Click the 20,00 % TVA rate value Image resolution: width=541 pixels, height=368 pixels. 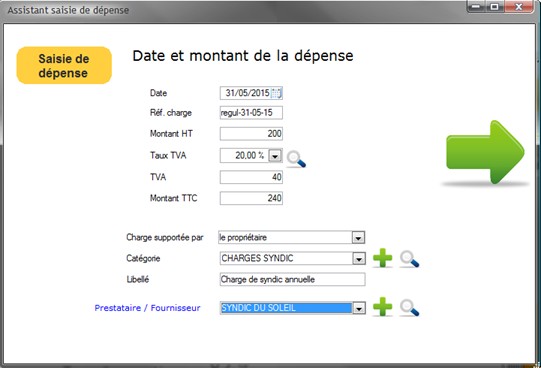click(249, 156)
